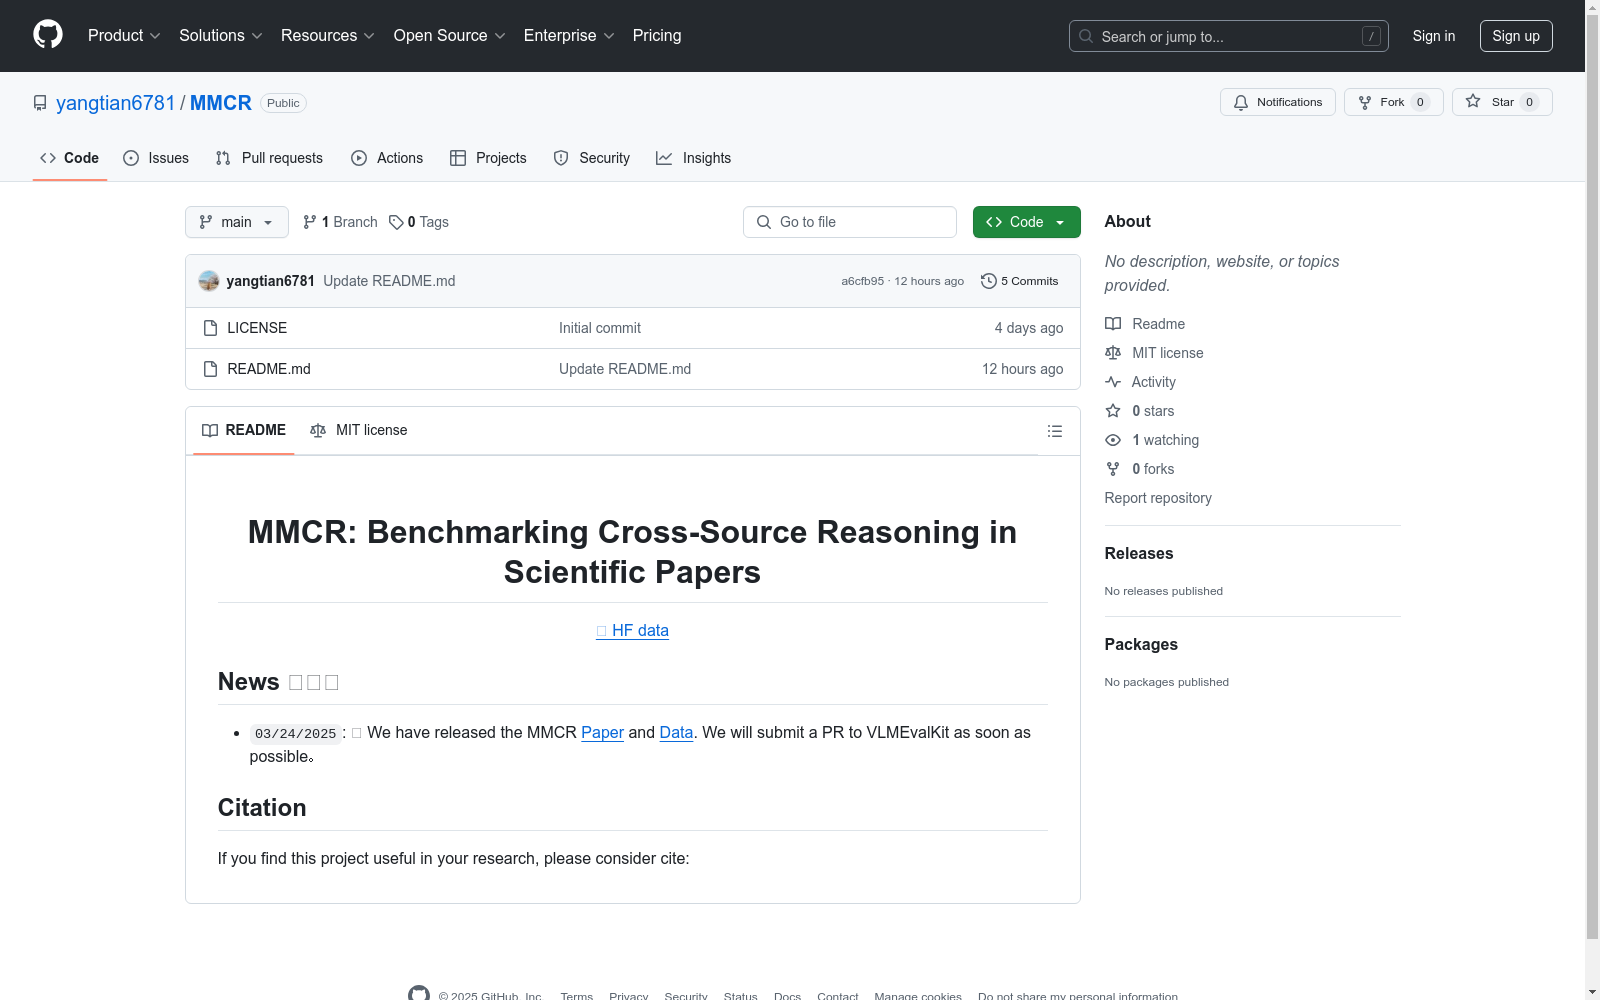This screenshot has height=1000, width=1600.
Task: Open the Projects tab
Action: 488,158
